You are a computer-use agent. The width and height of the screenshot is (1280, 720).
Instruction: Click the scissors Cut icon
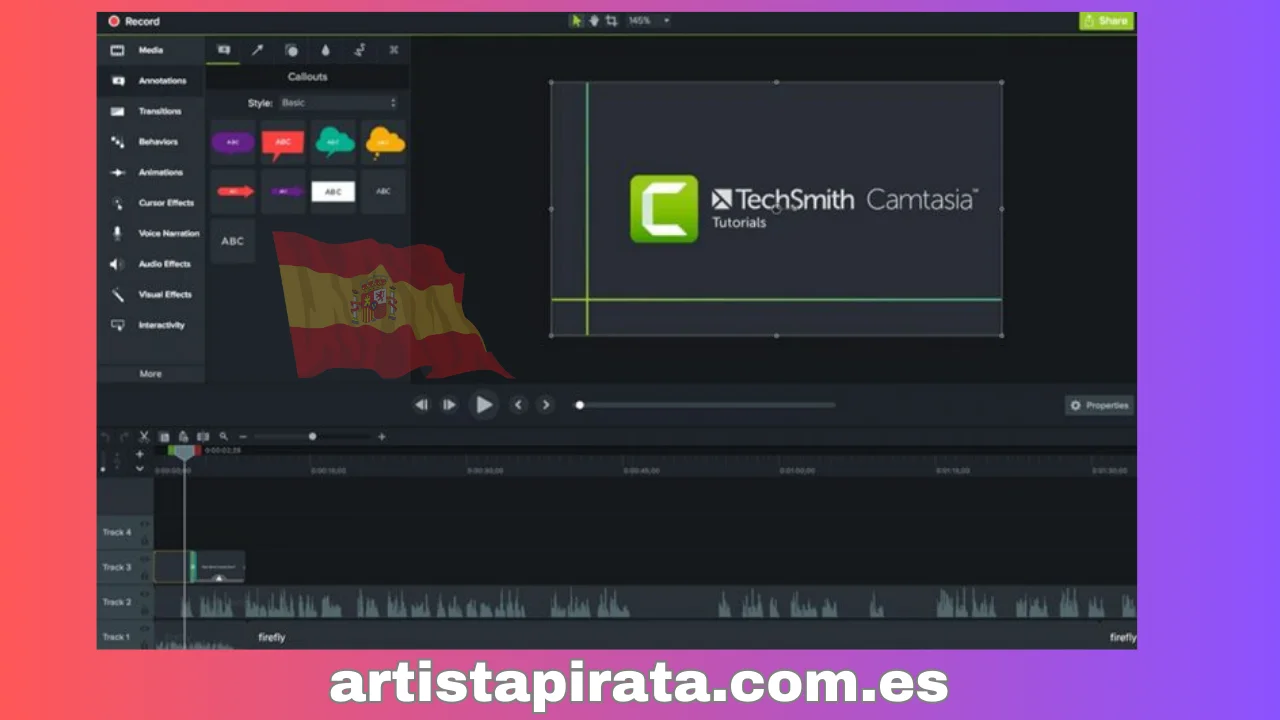(144, 437)
